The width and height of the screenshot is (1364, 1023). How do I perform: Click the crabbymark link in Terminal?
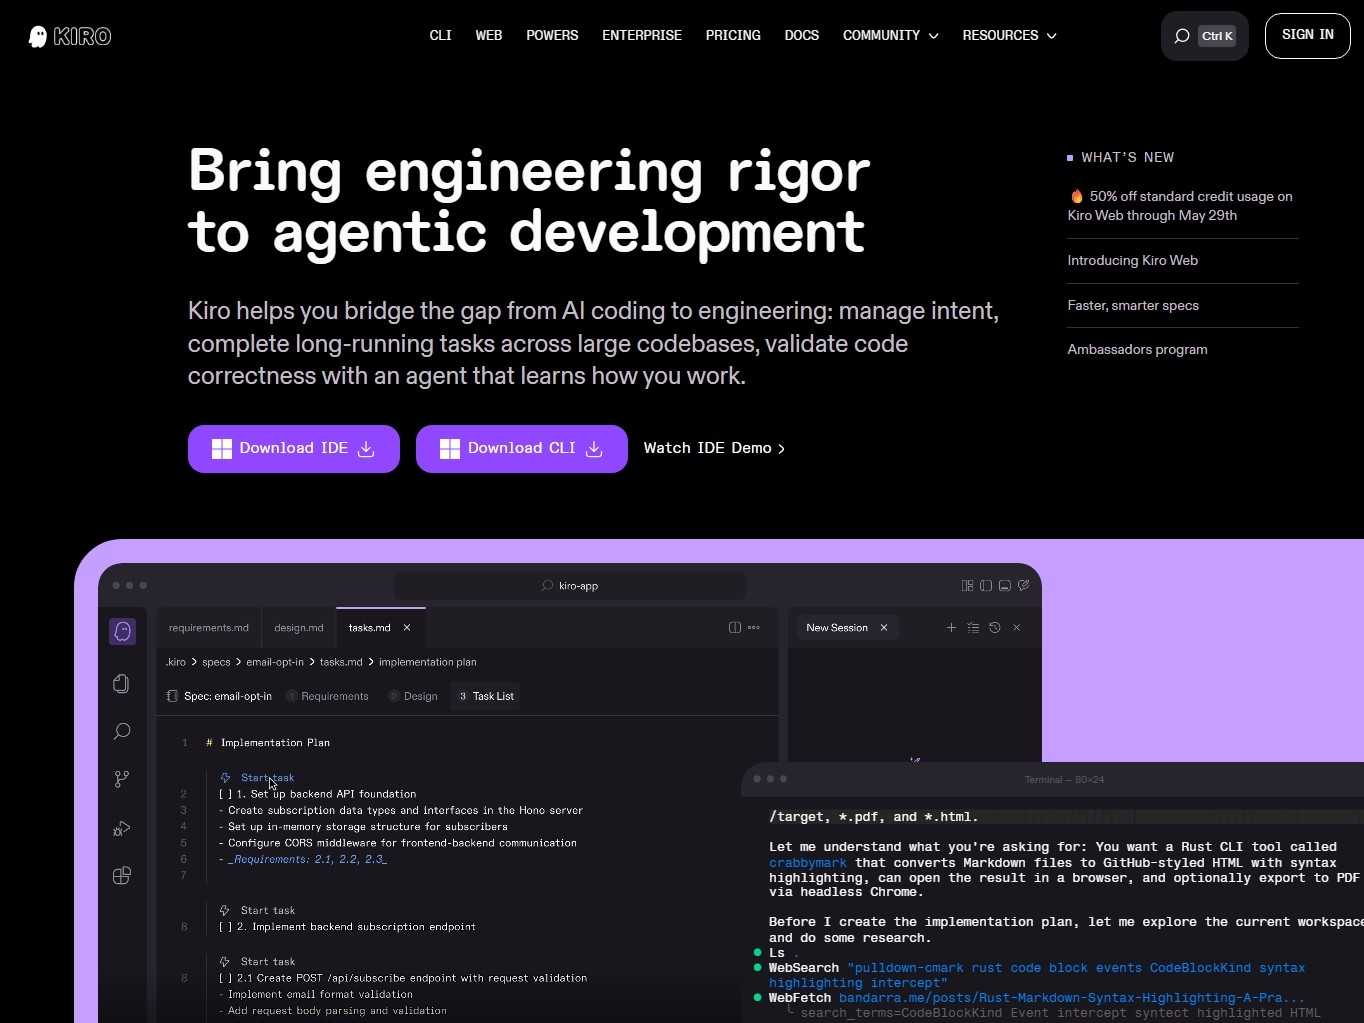tap(808, 863)
